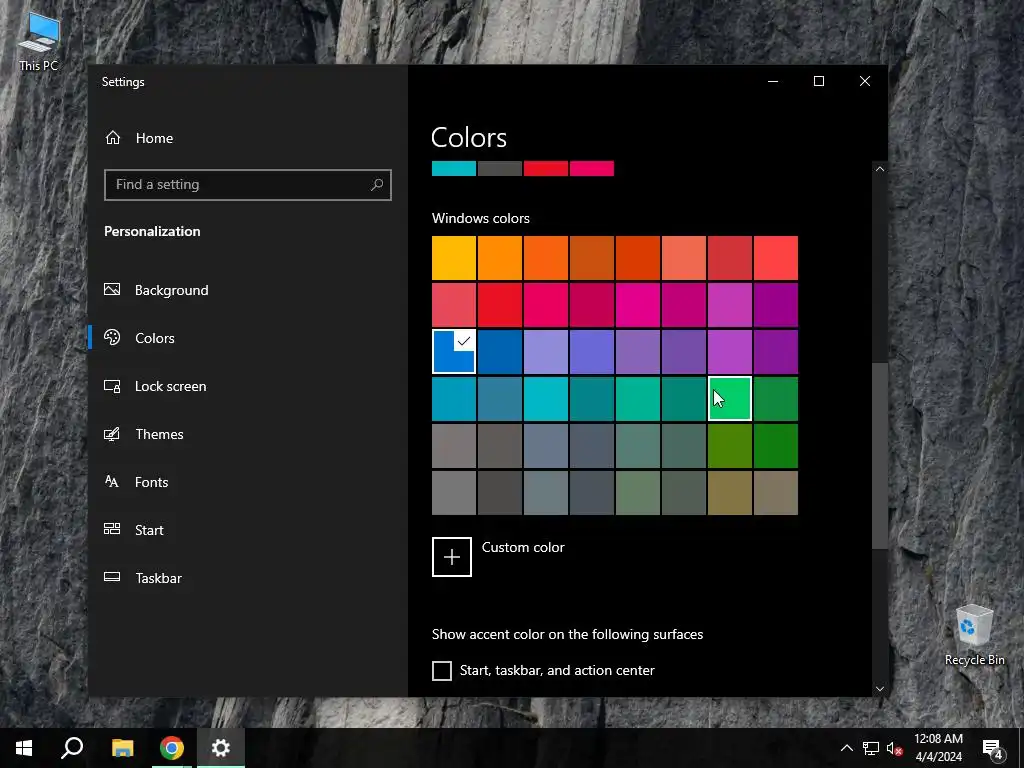Click the Background picture icon
This screenshot has height=768, width=1024.
[112, 289]
